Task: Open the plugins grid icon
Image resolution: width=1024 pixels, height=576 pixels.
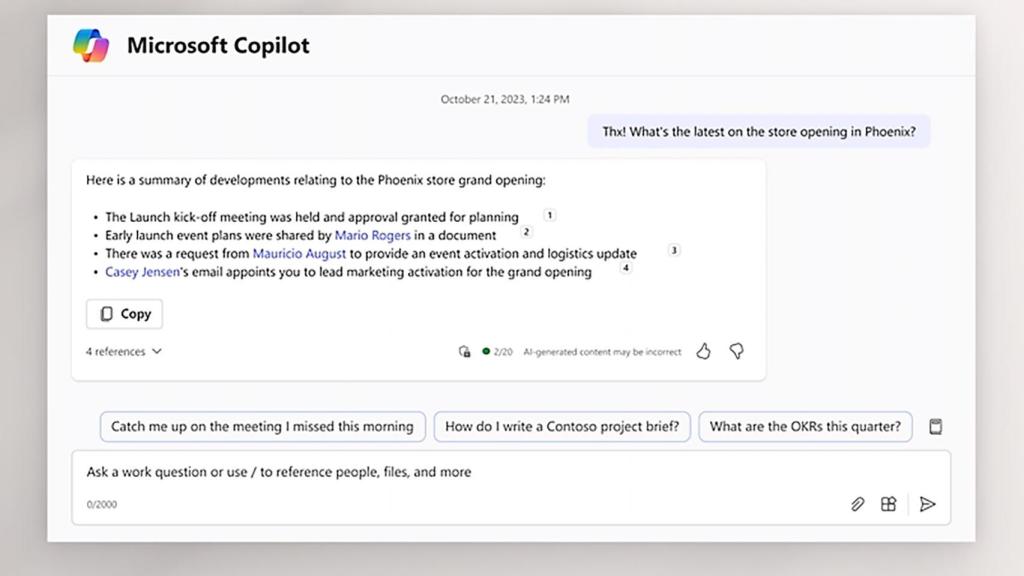Action: pos(888,504)
